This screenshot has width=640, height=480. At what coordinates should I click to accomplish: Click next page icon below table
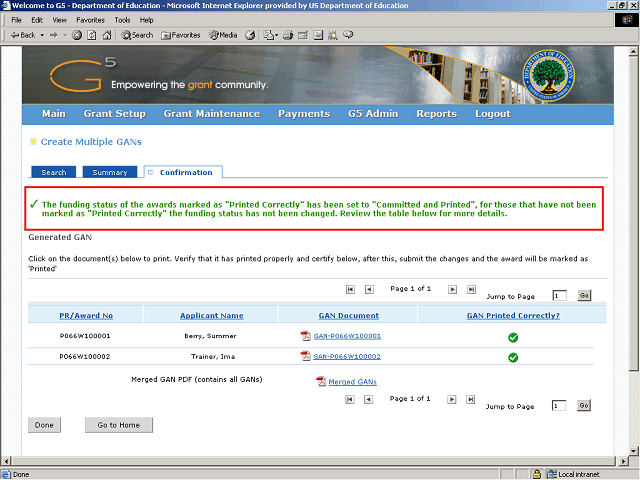pyautogui.click(x=451, y=400)
